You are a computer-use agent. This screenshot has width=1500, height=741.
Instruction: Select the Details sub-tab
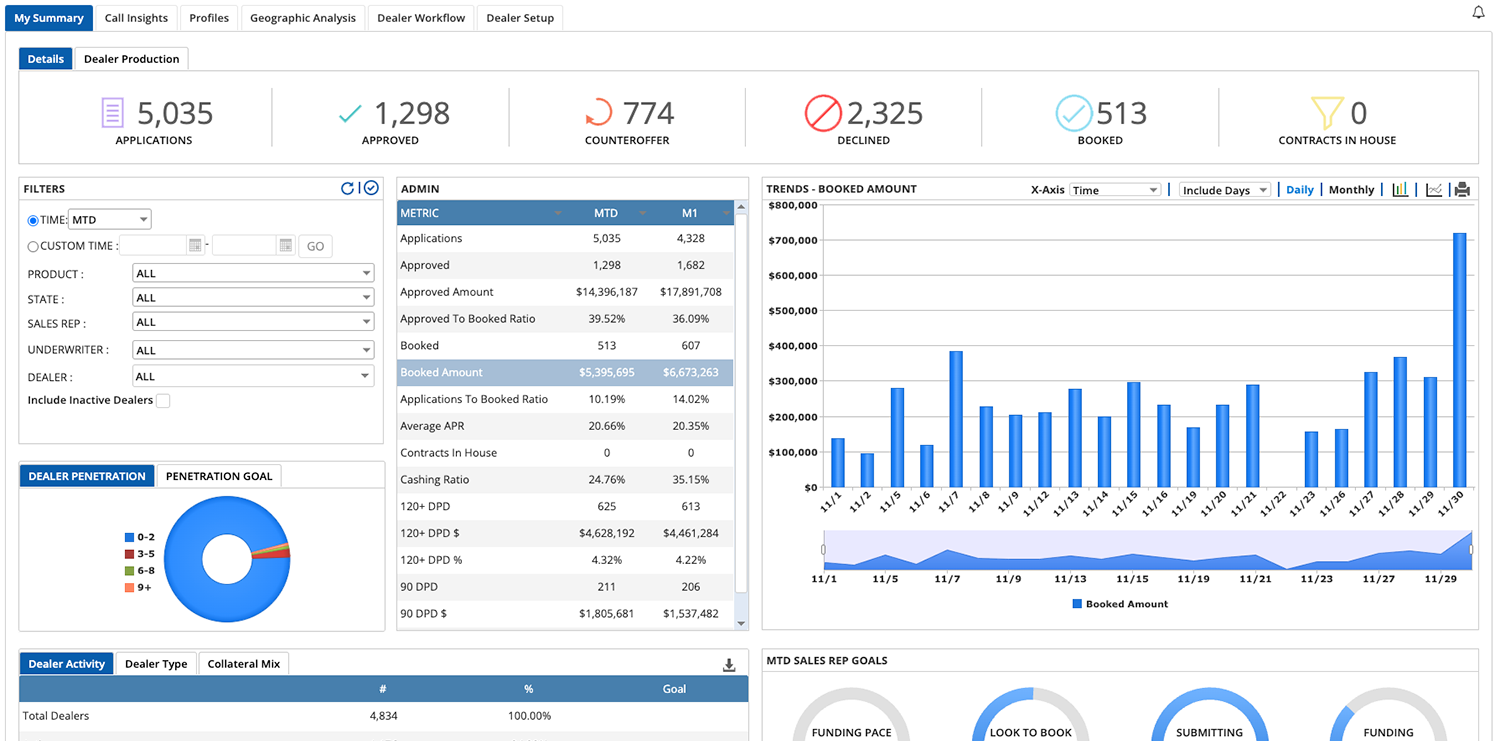pyautogui.click(x=46, y=59)
